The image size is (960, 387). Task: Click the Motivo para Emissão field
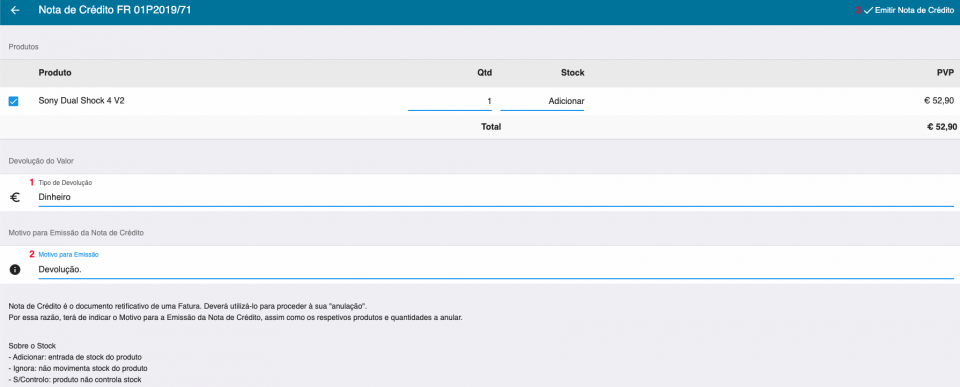coord(496,269)
